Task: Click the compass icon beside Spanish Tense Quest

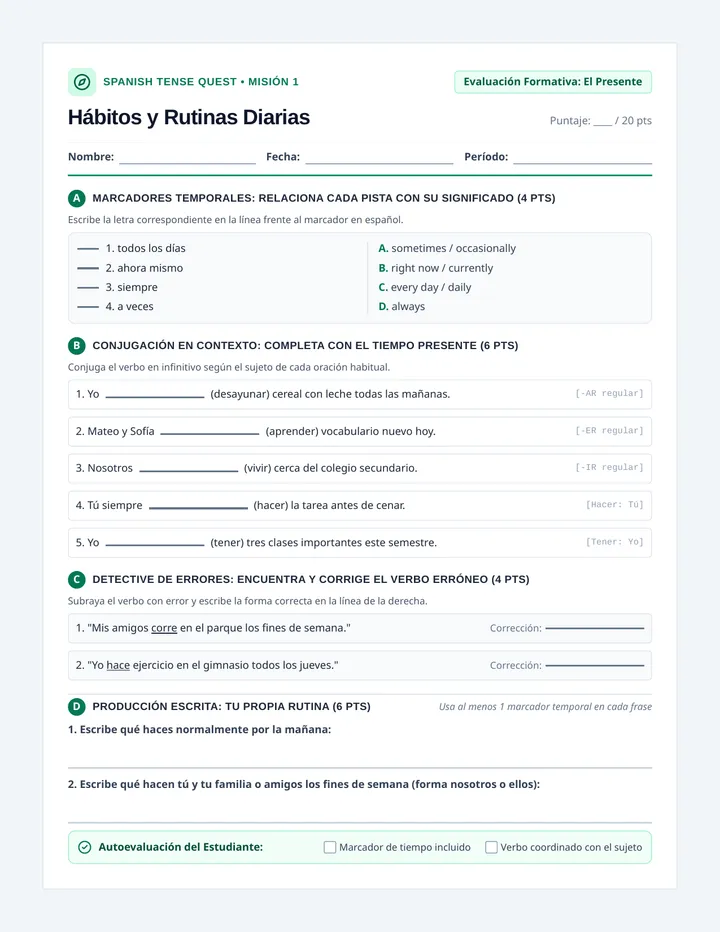Action: 82,82
